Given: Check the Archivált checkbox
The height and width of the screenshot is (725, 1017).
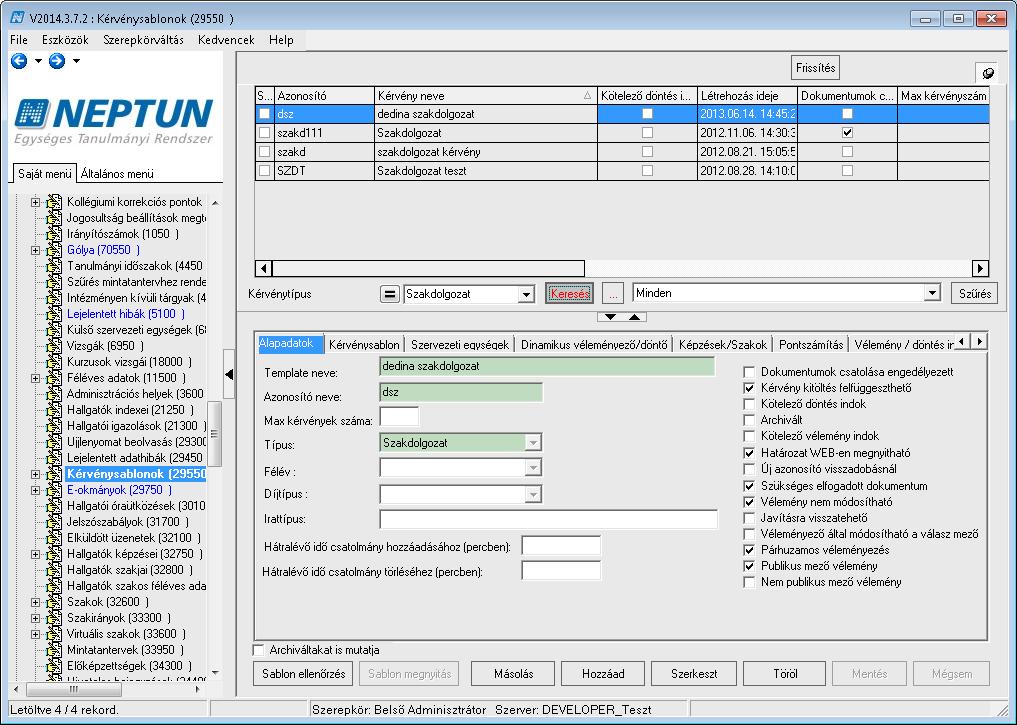Looking at the screenshot, I should 749,420.
